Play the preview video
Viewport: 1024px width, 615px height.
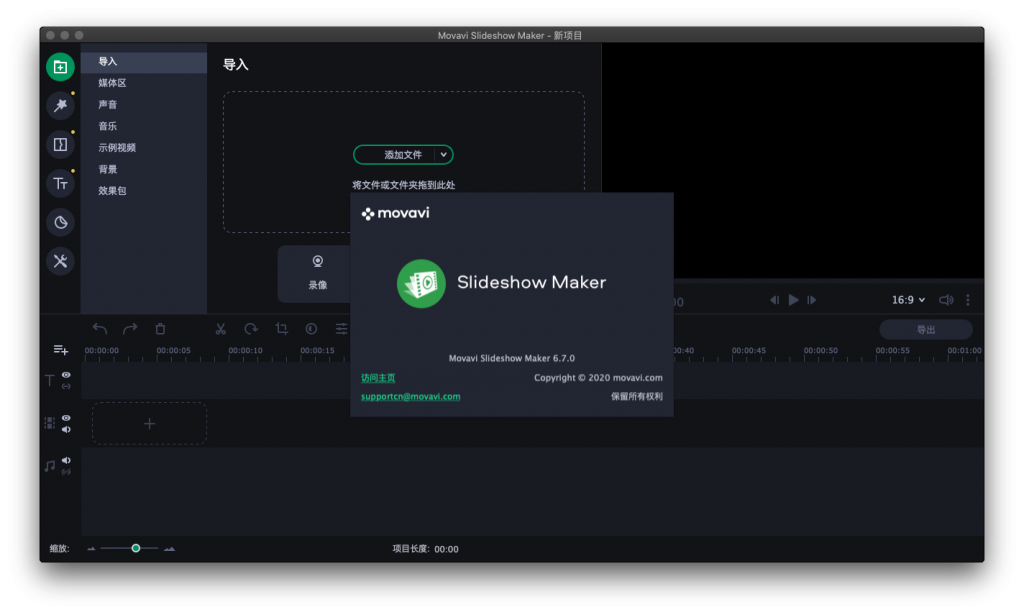tap(793, 300)
